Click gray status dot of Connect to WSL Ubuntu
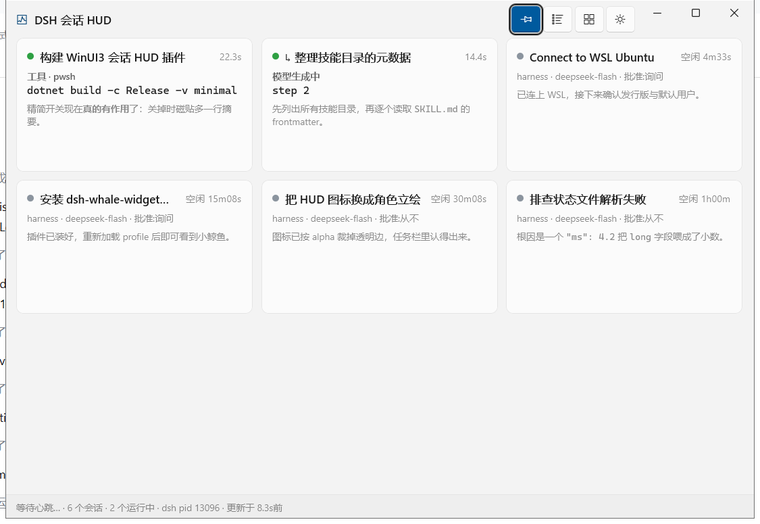760x524 pixels. click(x=520, y=56)
